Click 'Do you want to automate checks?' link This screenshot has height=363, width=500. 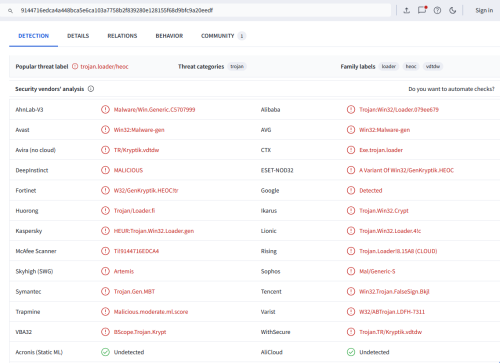point(451,89)
